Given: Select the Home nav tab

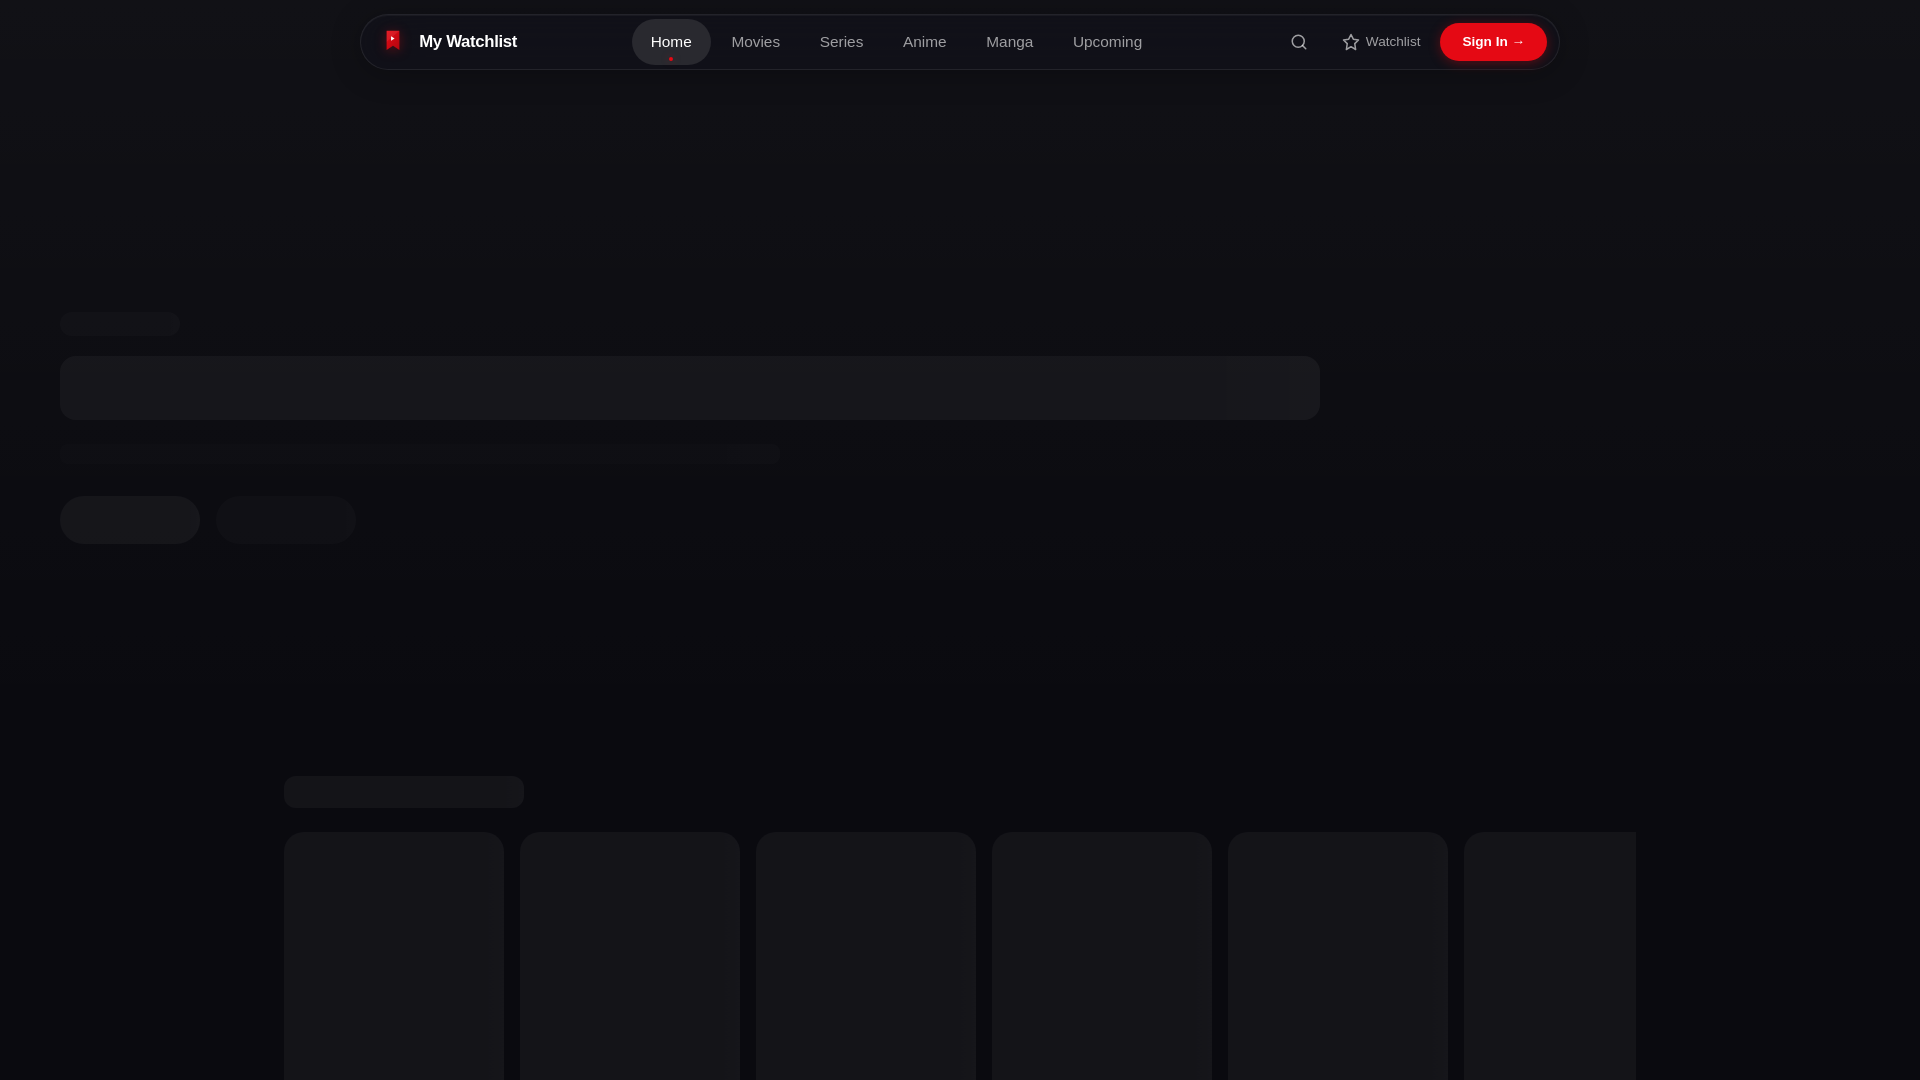Looking at the screenshot, I should coord(670,42).
